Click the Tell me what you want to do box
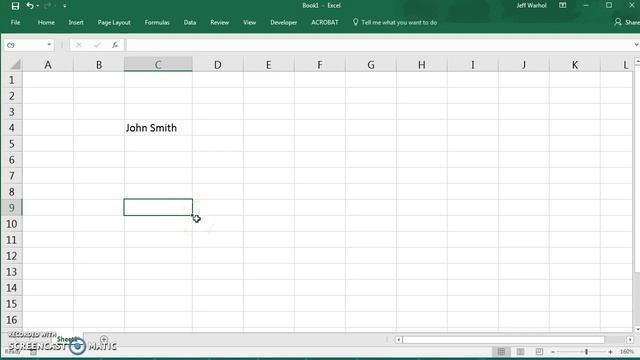The height and width of the screenshot is (360, 640). 395,22
